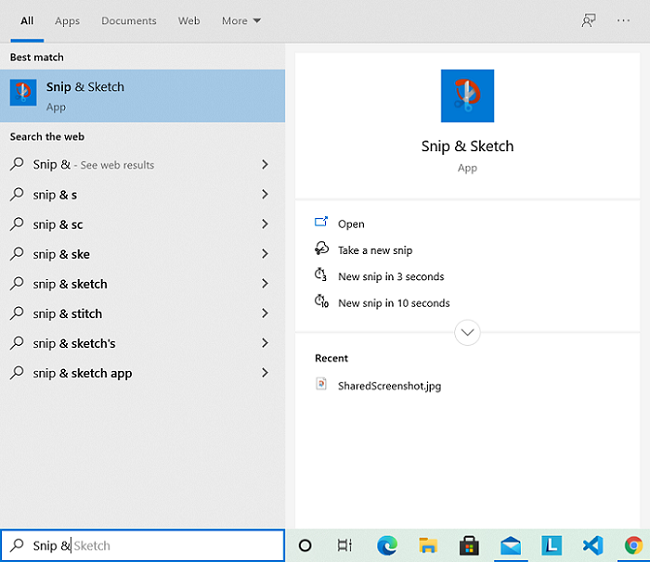This screenshot has width=650, height=562.
Task: Expand the 'snip & sketch app' suggestion arrow
Action: pos(265,373)
